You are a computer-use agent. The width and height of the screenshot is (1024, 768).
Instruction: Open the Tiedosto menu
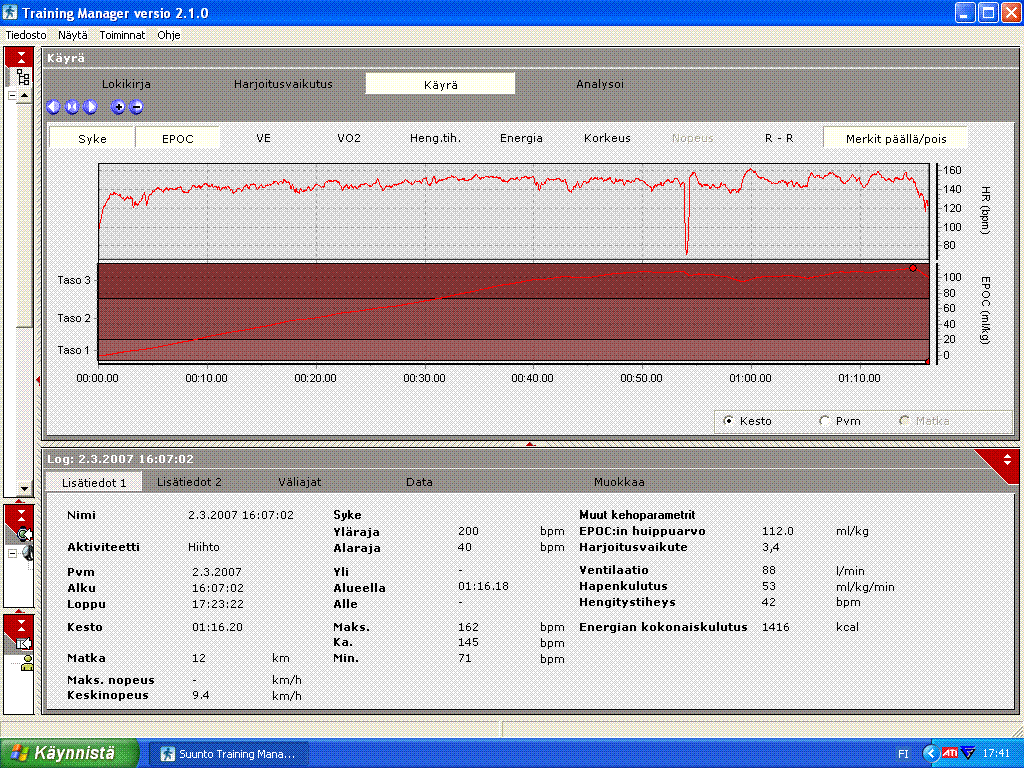click(x=27, y=34)
